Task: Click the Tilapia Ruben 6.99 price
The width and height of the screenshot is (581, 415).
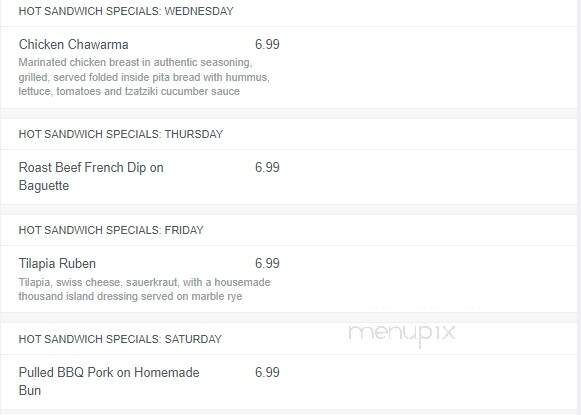Action: (267, 263)
